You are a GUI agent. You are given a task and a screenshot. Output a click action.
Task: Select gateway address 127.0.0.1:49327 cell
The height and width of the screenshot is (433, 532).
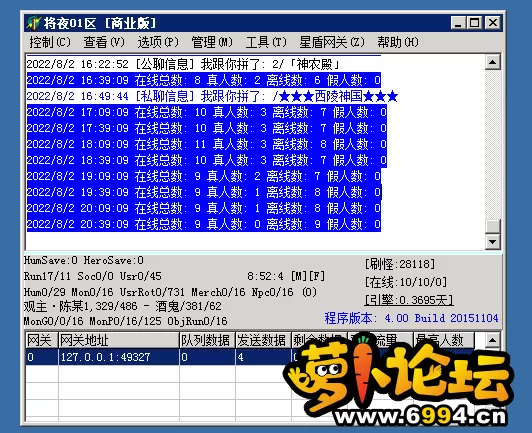tap(119, 357)
